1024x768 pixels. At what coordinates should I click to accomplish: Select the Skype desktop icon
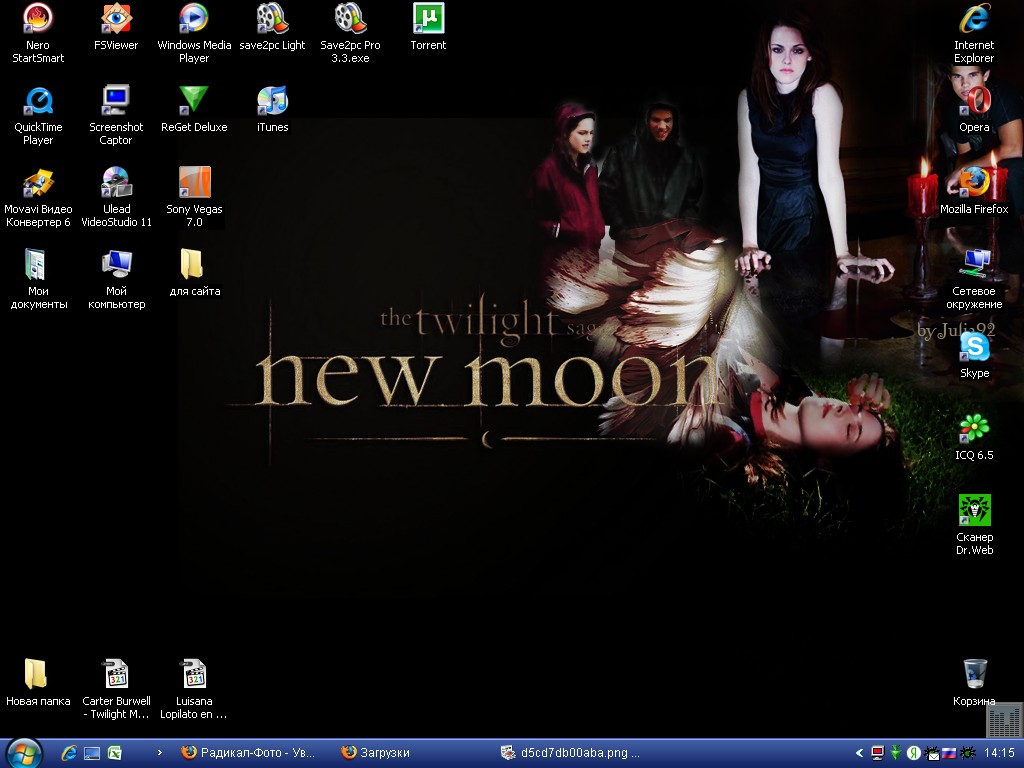point(974,355)
